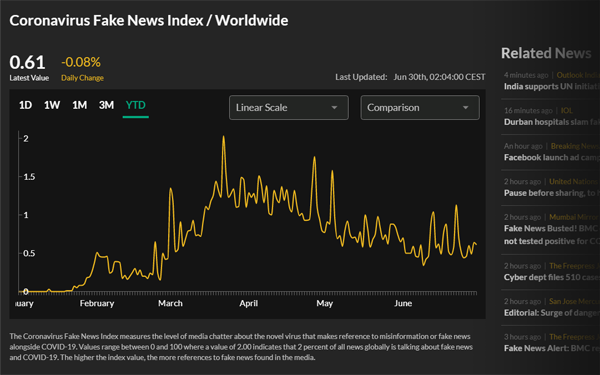This screenshot has height=375, width=600.
Task: Click the -0.08% daily change value
Action: pyautogui.click(x=81, y=62)
